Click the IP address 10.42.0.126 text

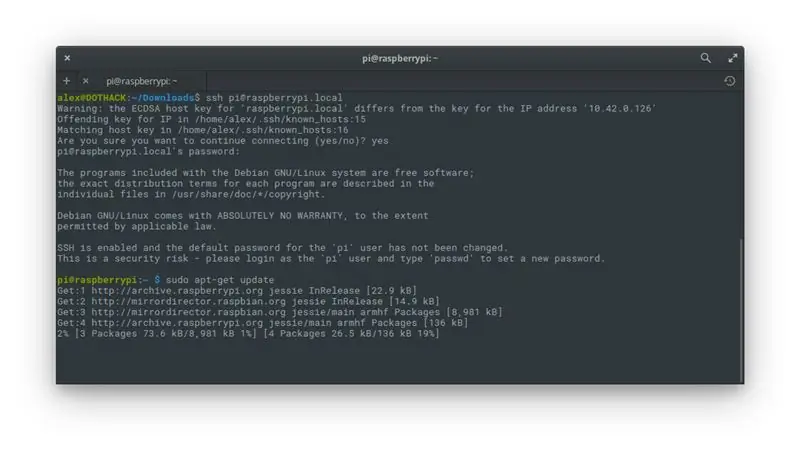pos(619,108)
